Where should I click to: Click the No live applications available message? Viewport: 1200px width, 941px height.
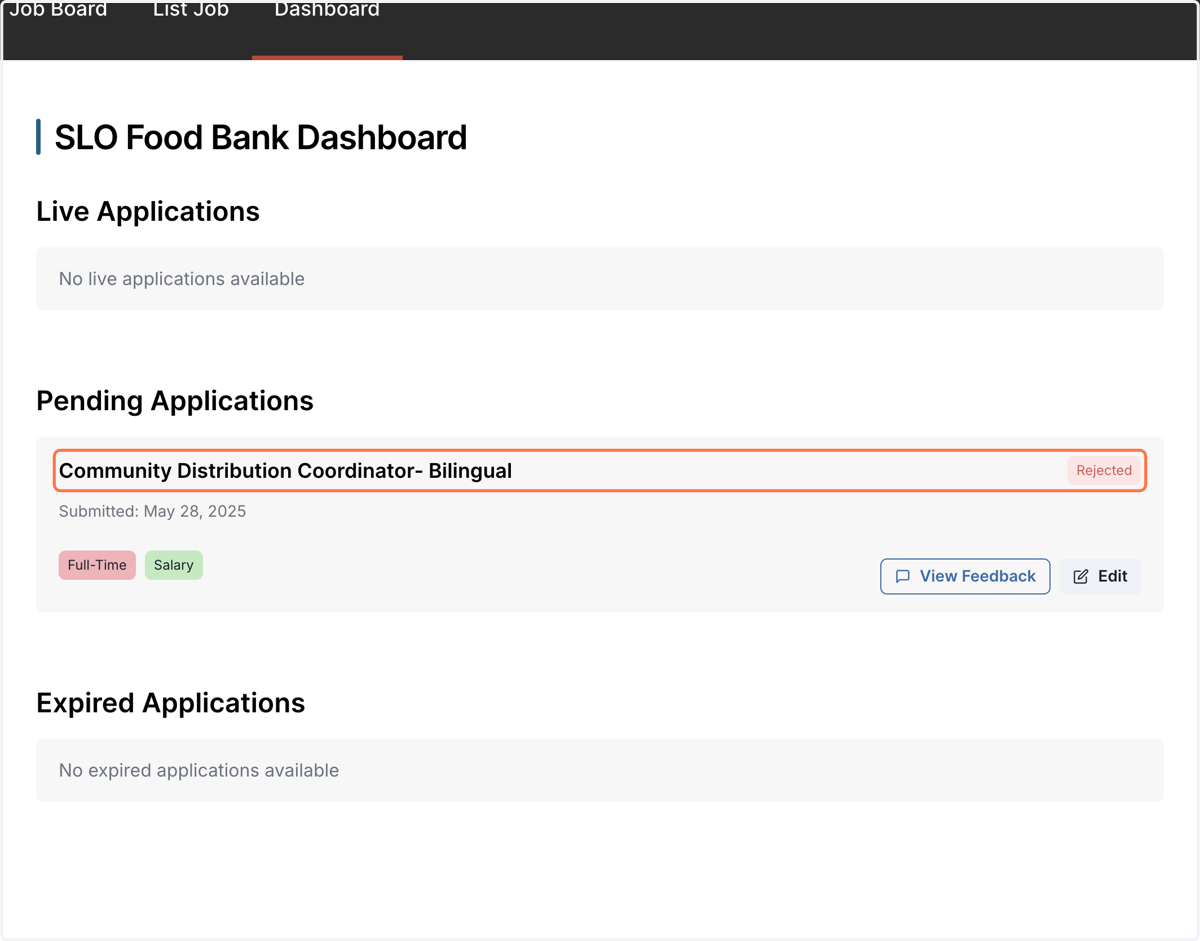coord(182,279)
